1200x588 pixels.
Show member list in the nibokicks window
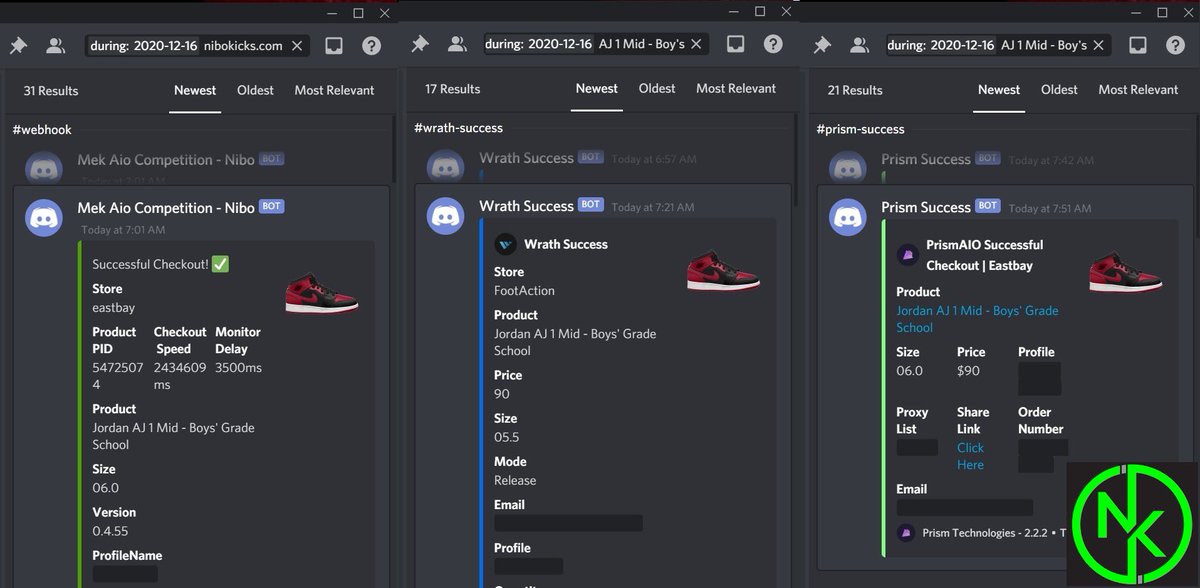tap(55, 46)
